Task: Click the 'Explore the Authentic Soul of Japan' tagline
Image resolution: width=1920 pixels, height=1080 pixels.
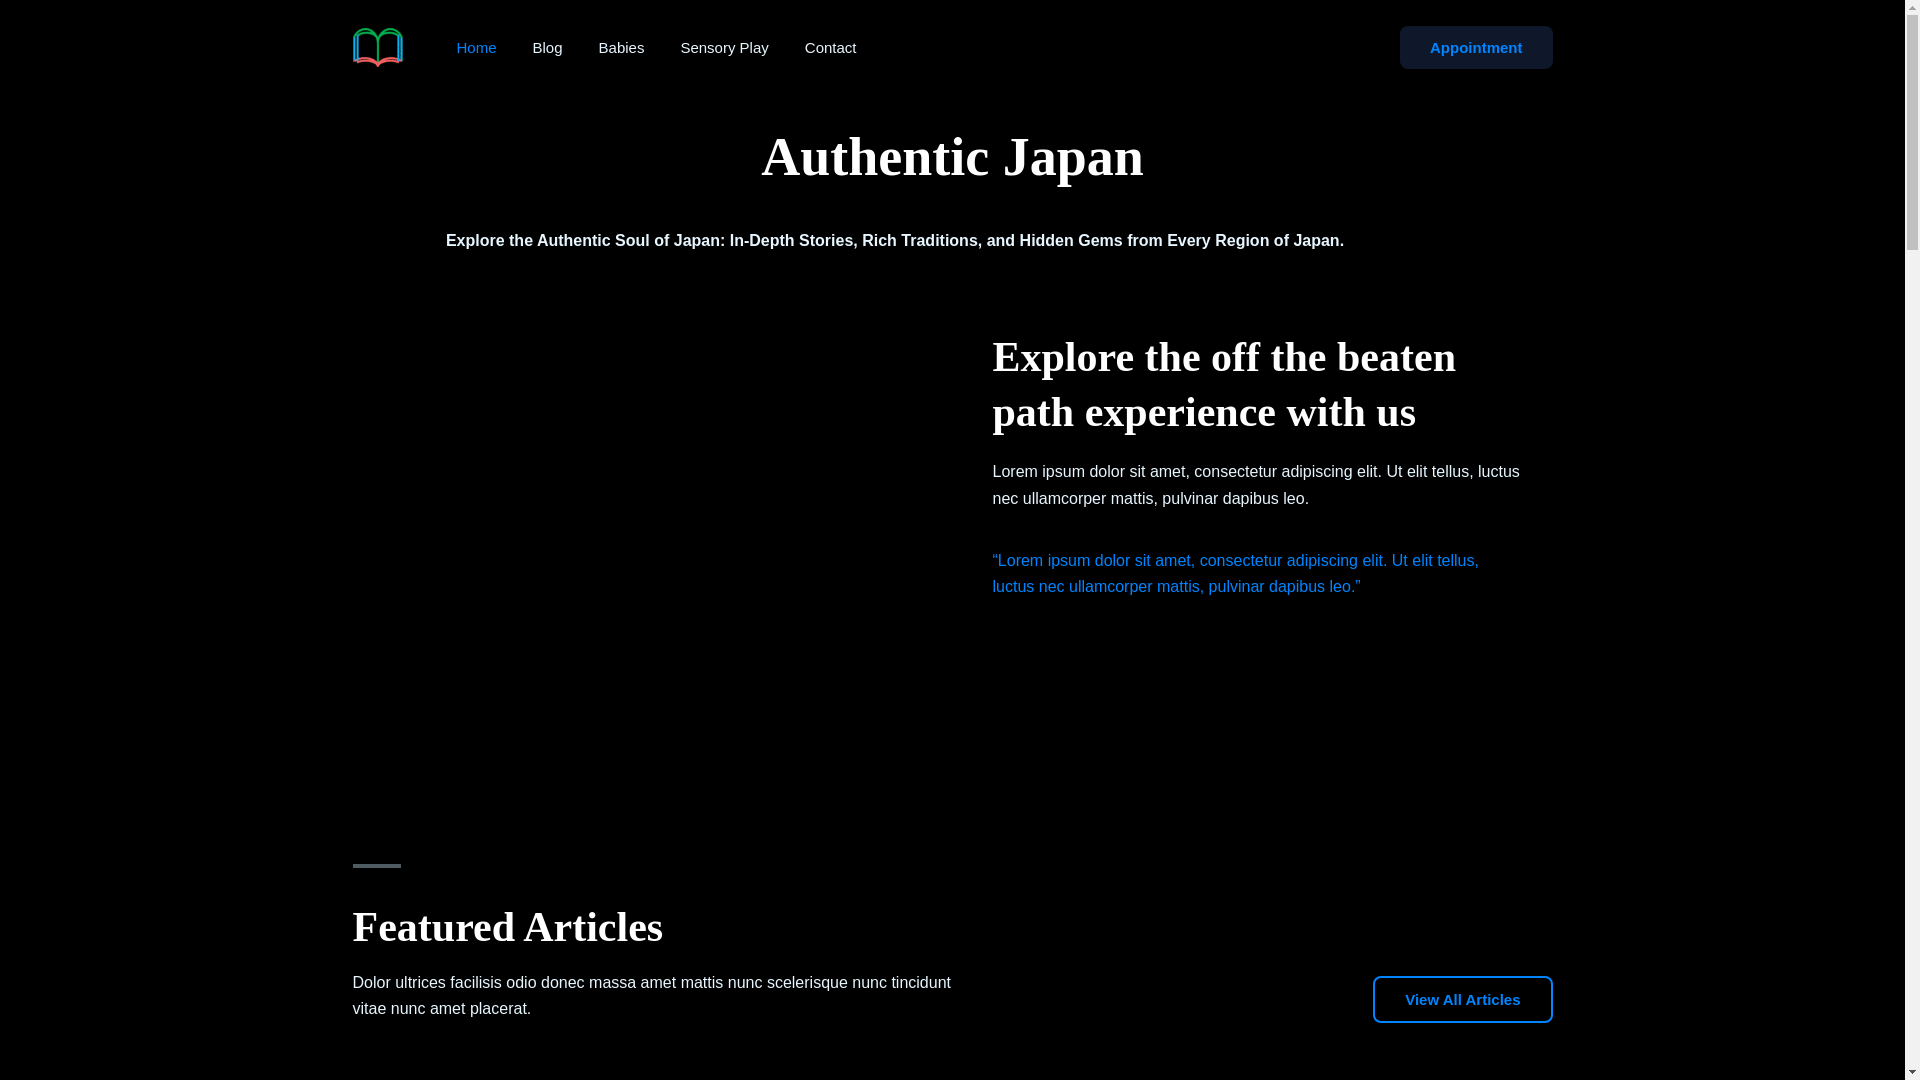Action: (x=895, y=241)
